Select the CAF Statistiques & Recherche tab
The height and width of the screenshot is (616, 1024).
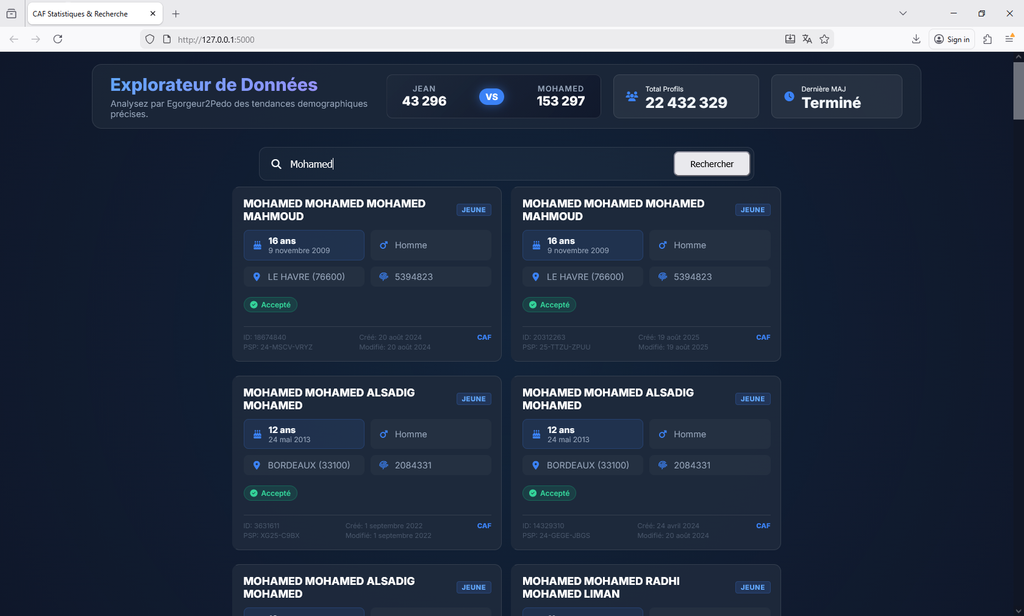tap(88, 13)
